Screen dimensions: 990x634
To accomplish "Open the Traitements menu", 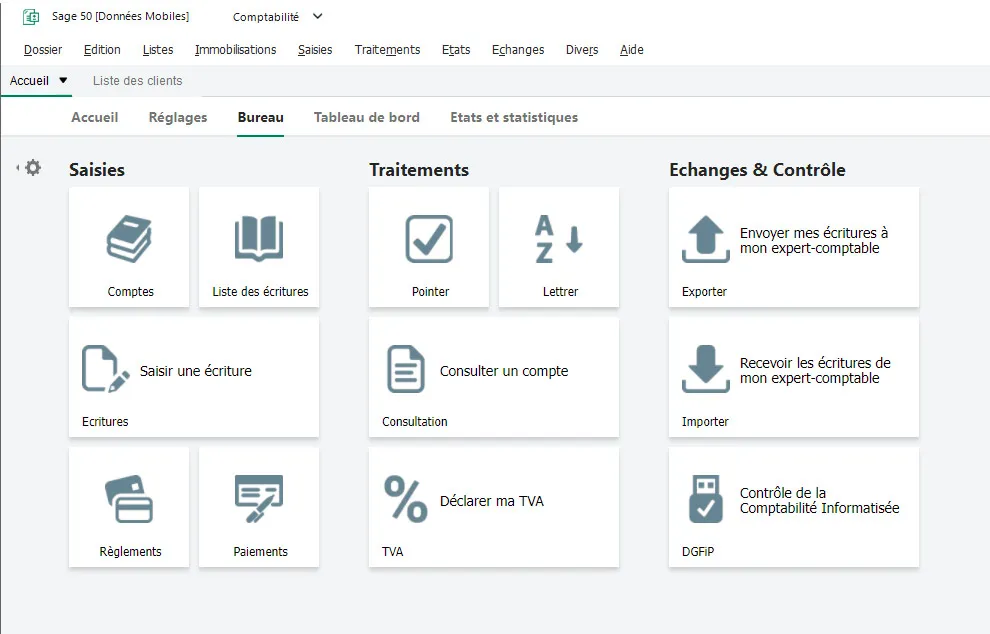I will pyautogui.click(x=387, y=50).
